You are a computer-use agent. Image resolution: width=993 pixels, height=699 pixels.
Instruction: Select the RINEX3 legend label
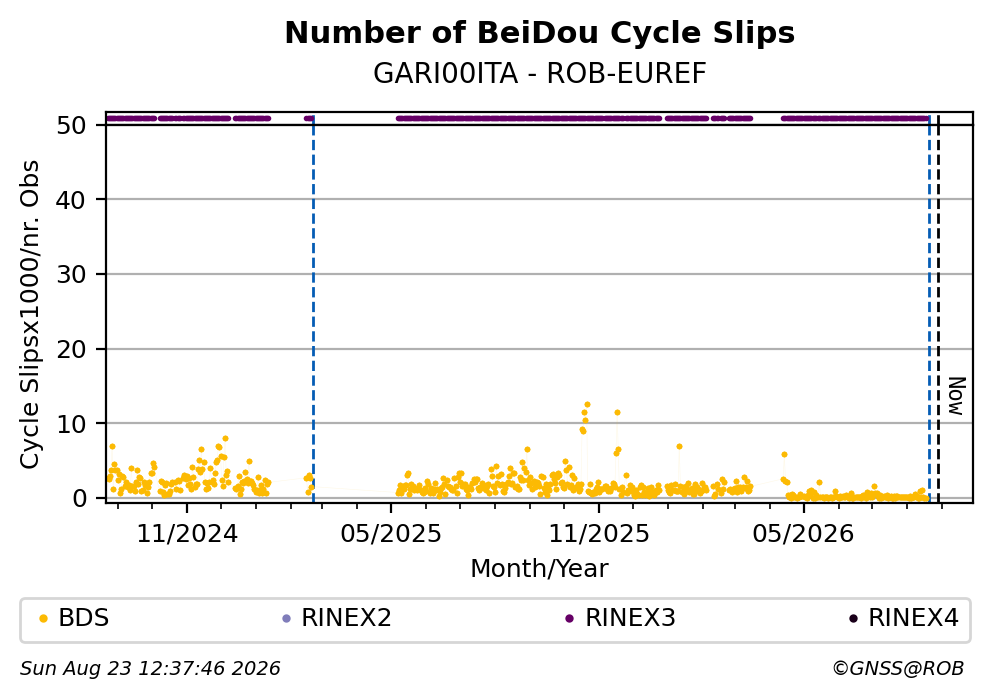pos(630,618)
